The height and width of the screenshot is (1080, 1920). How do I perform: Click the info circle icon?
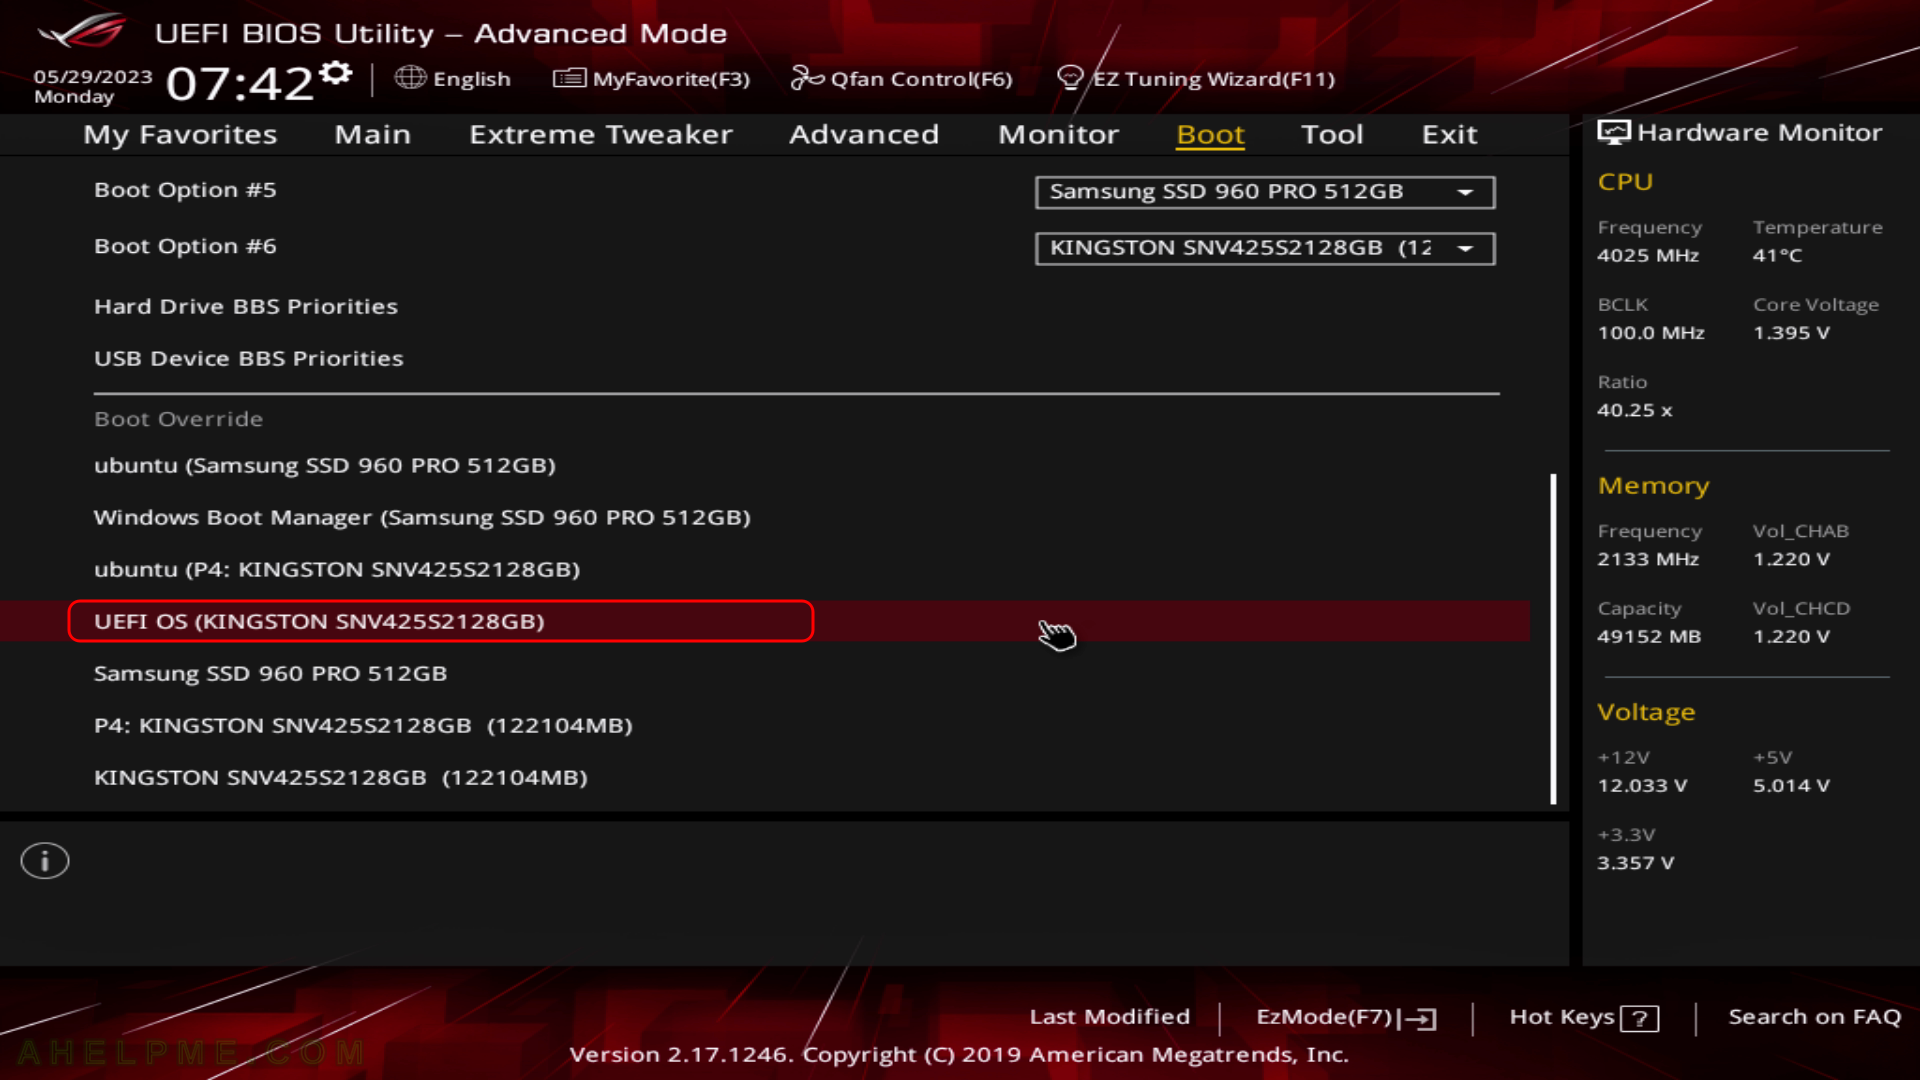point(45,861)
